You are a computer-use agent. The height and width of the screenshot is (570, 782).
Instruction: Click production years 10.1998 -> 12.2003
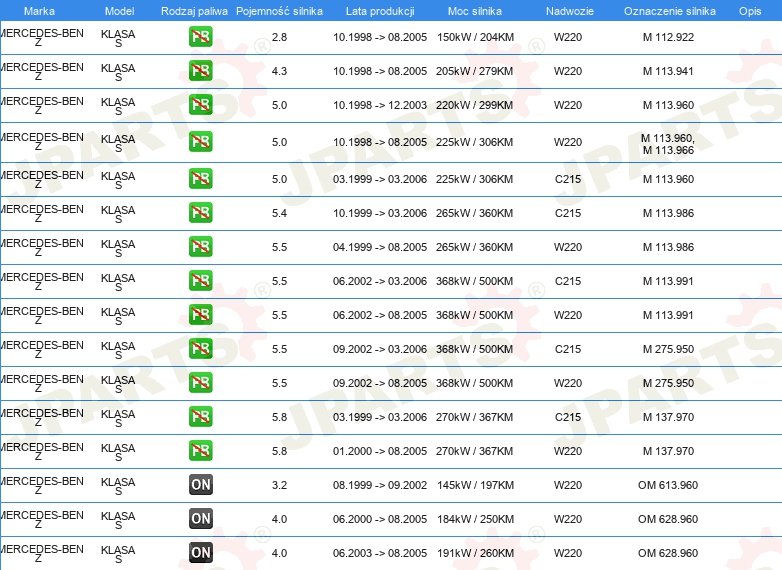coord(380,105)
